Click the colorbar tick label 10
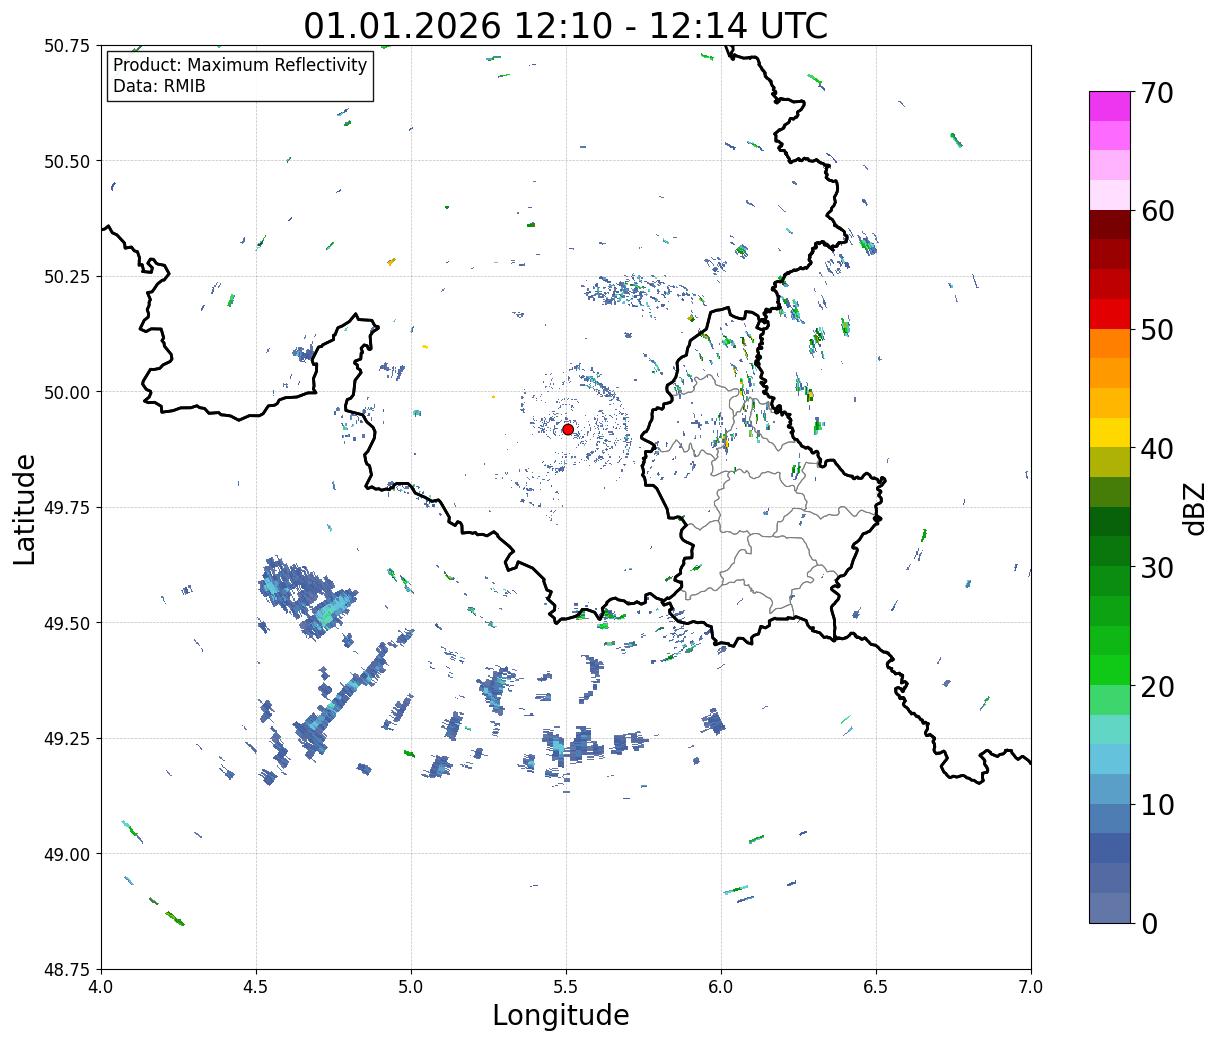 1156,804
